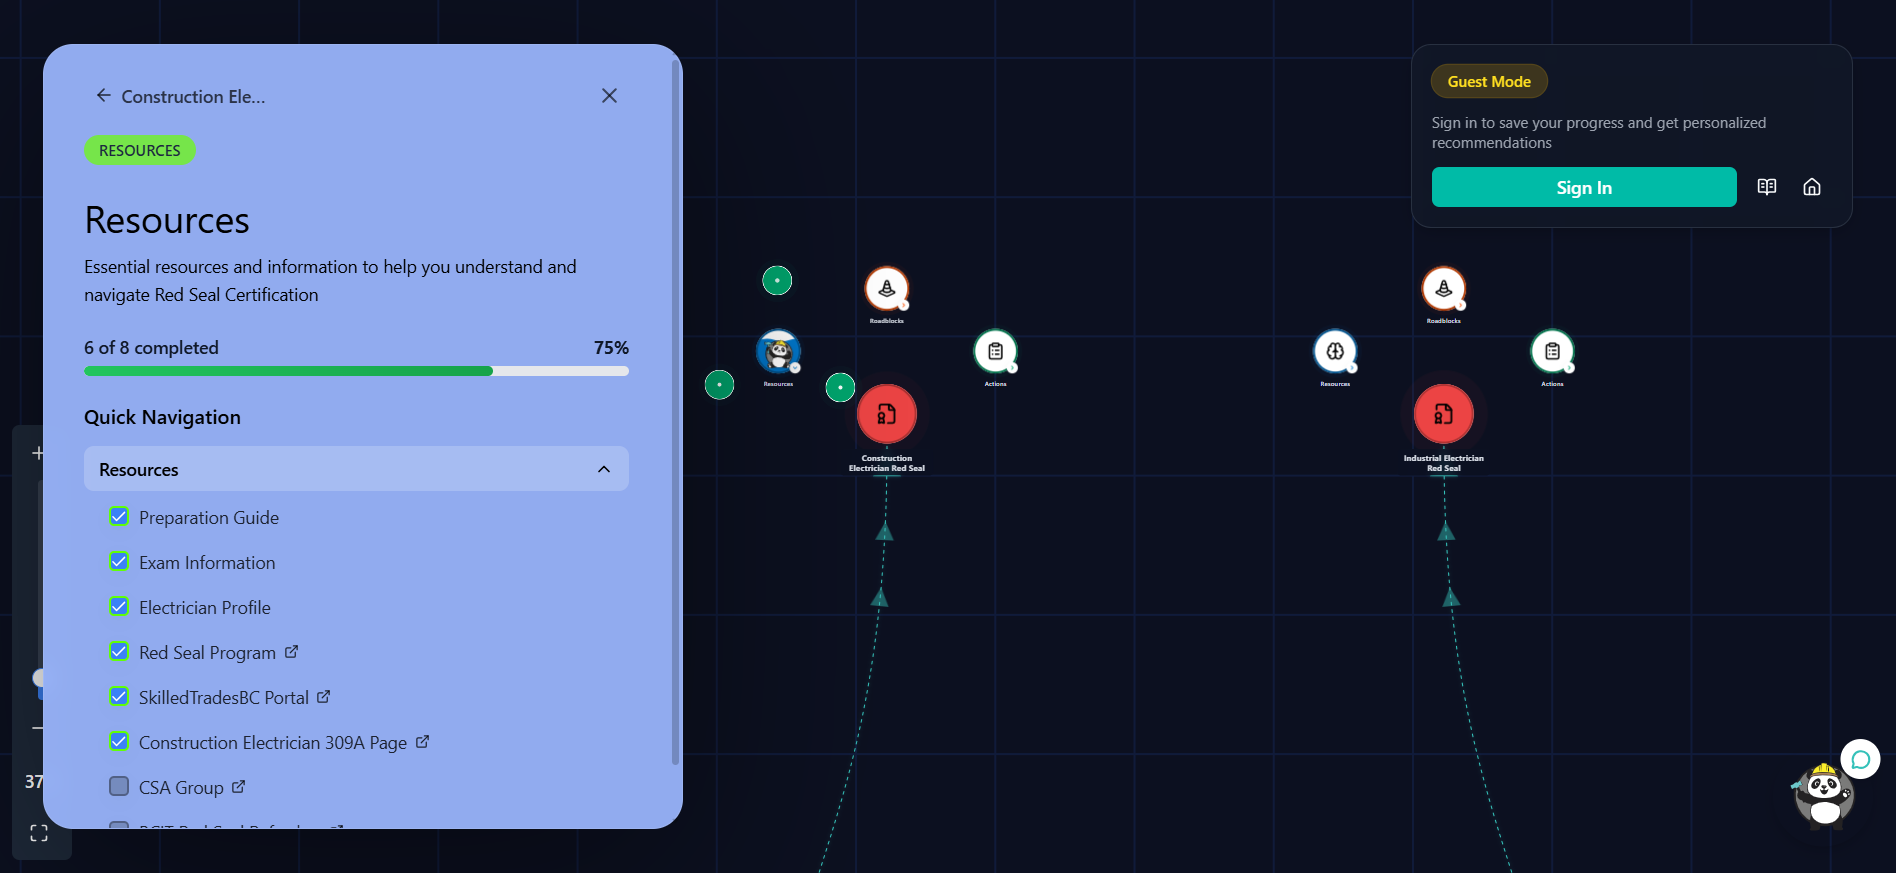Toggle the Electrician Profile checkbox
The height and width of the screenshot is (873, 1896).
(x=119, y=607)
